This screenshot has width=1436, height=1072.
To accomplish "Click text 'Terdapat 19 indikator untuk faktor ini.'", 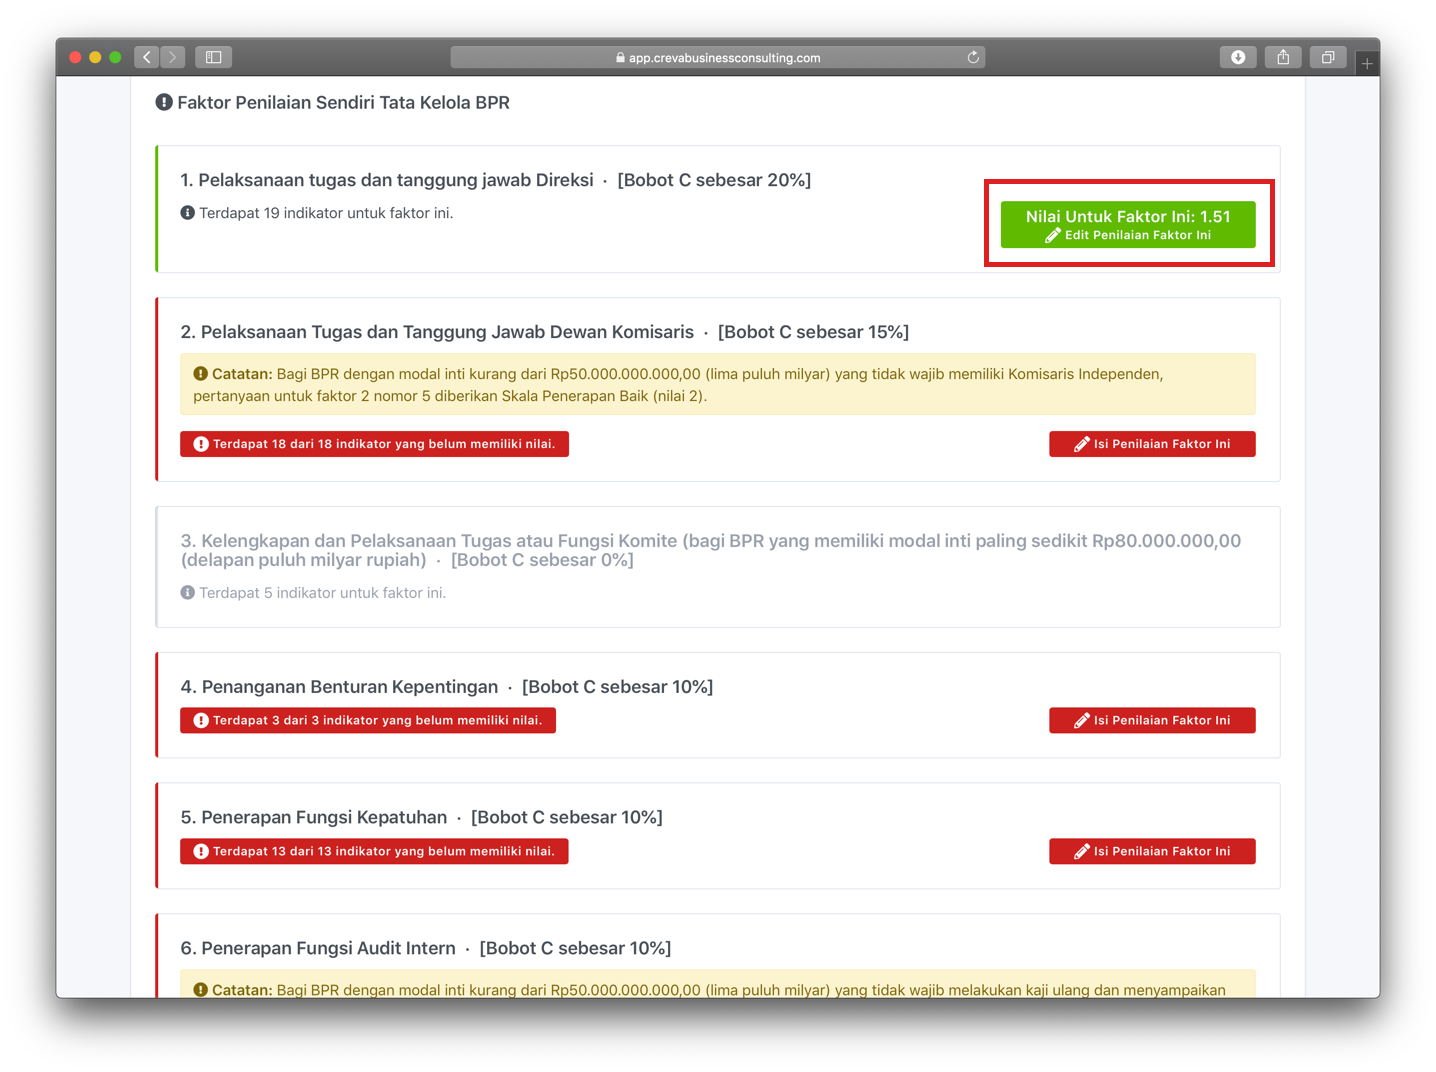I will tap(326, 213).
